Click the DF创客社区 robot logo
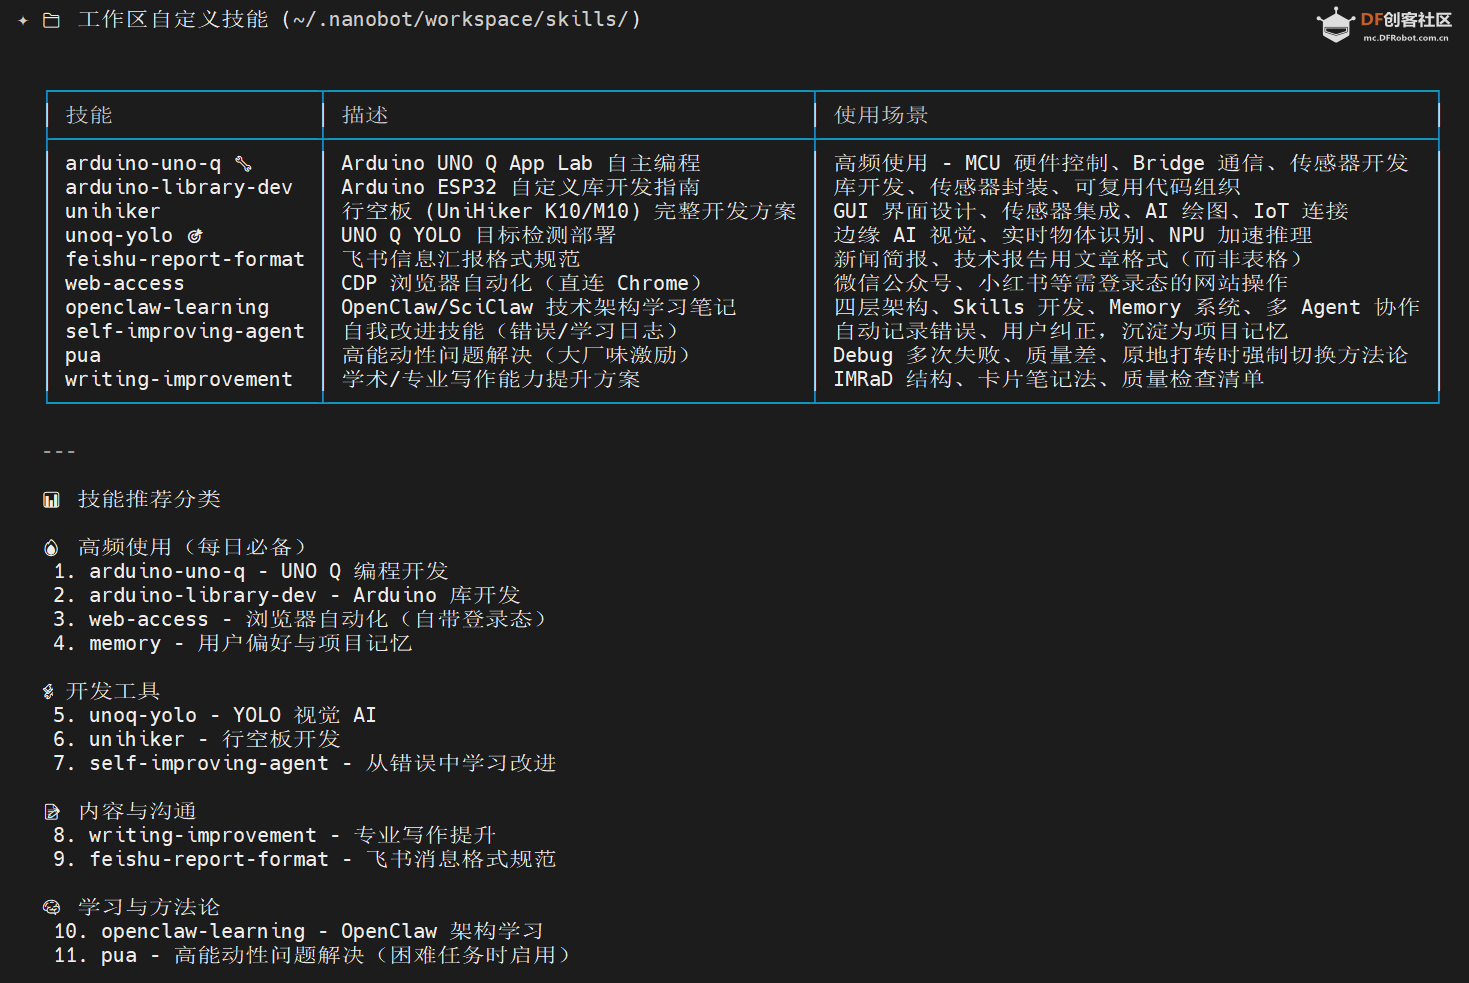 tap(1335, 22)
